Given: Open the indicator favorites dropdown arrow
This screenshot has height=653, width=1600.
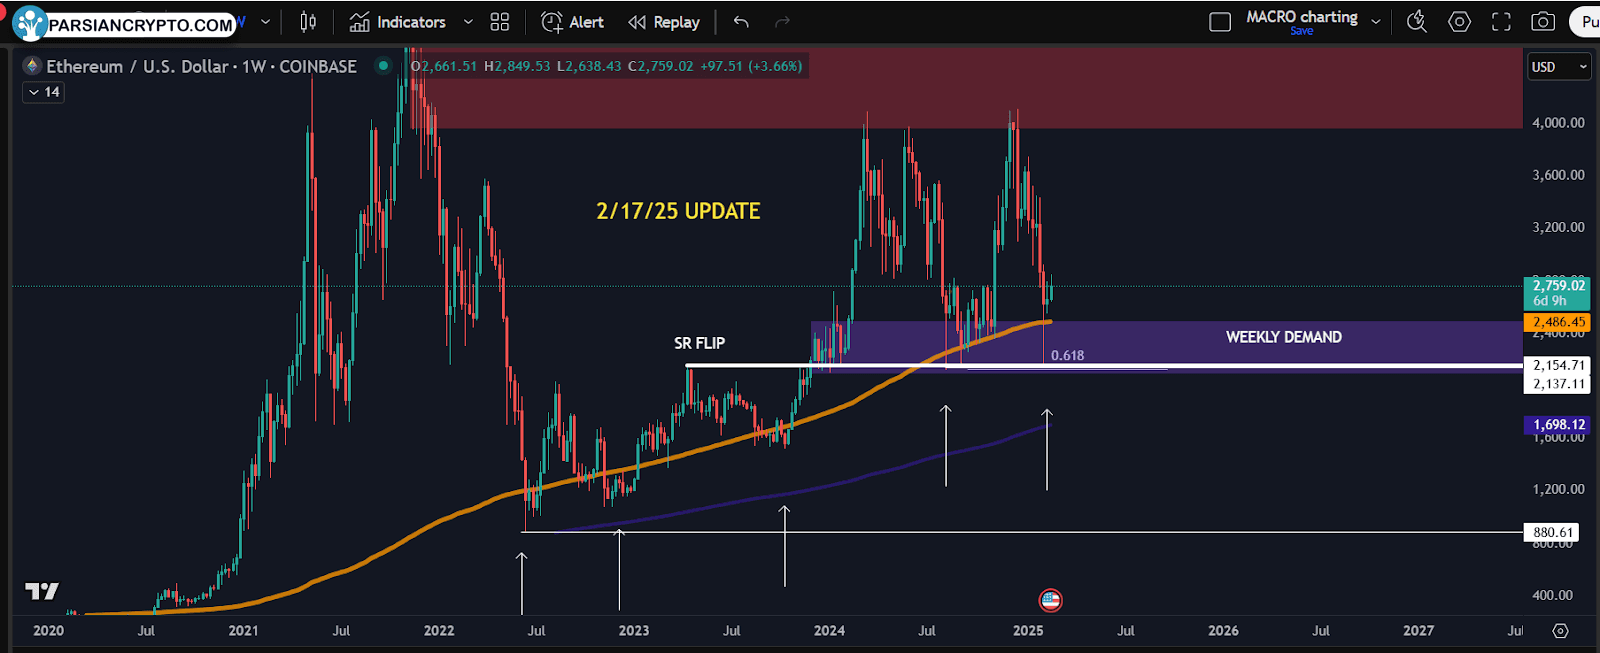Looking at the screenshot, I should 468,22.
